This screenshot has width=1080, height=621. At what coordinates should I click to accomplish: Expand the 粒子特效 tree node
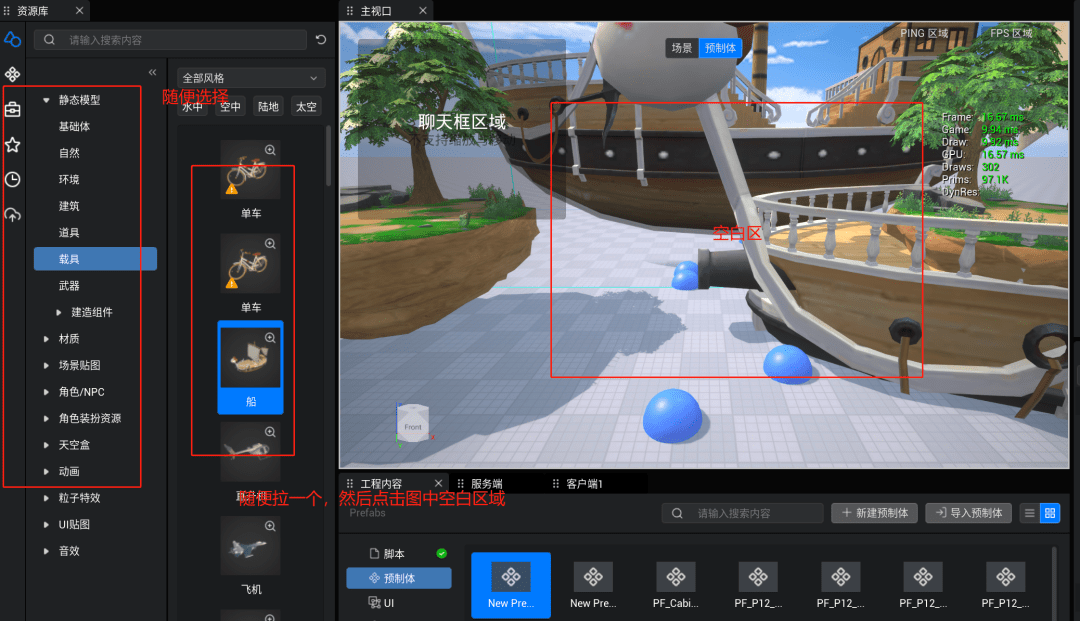(x=46, y=498)
